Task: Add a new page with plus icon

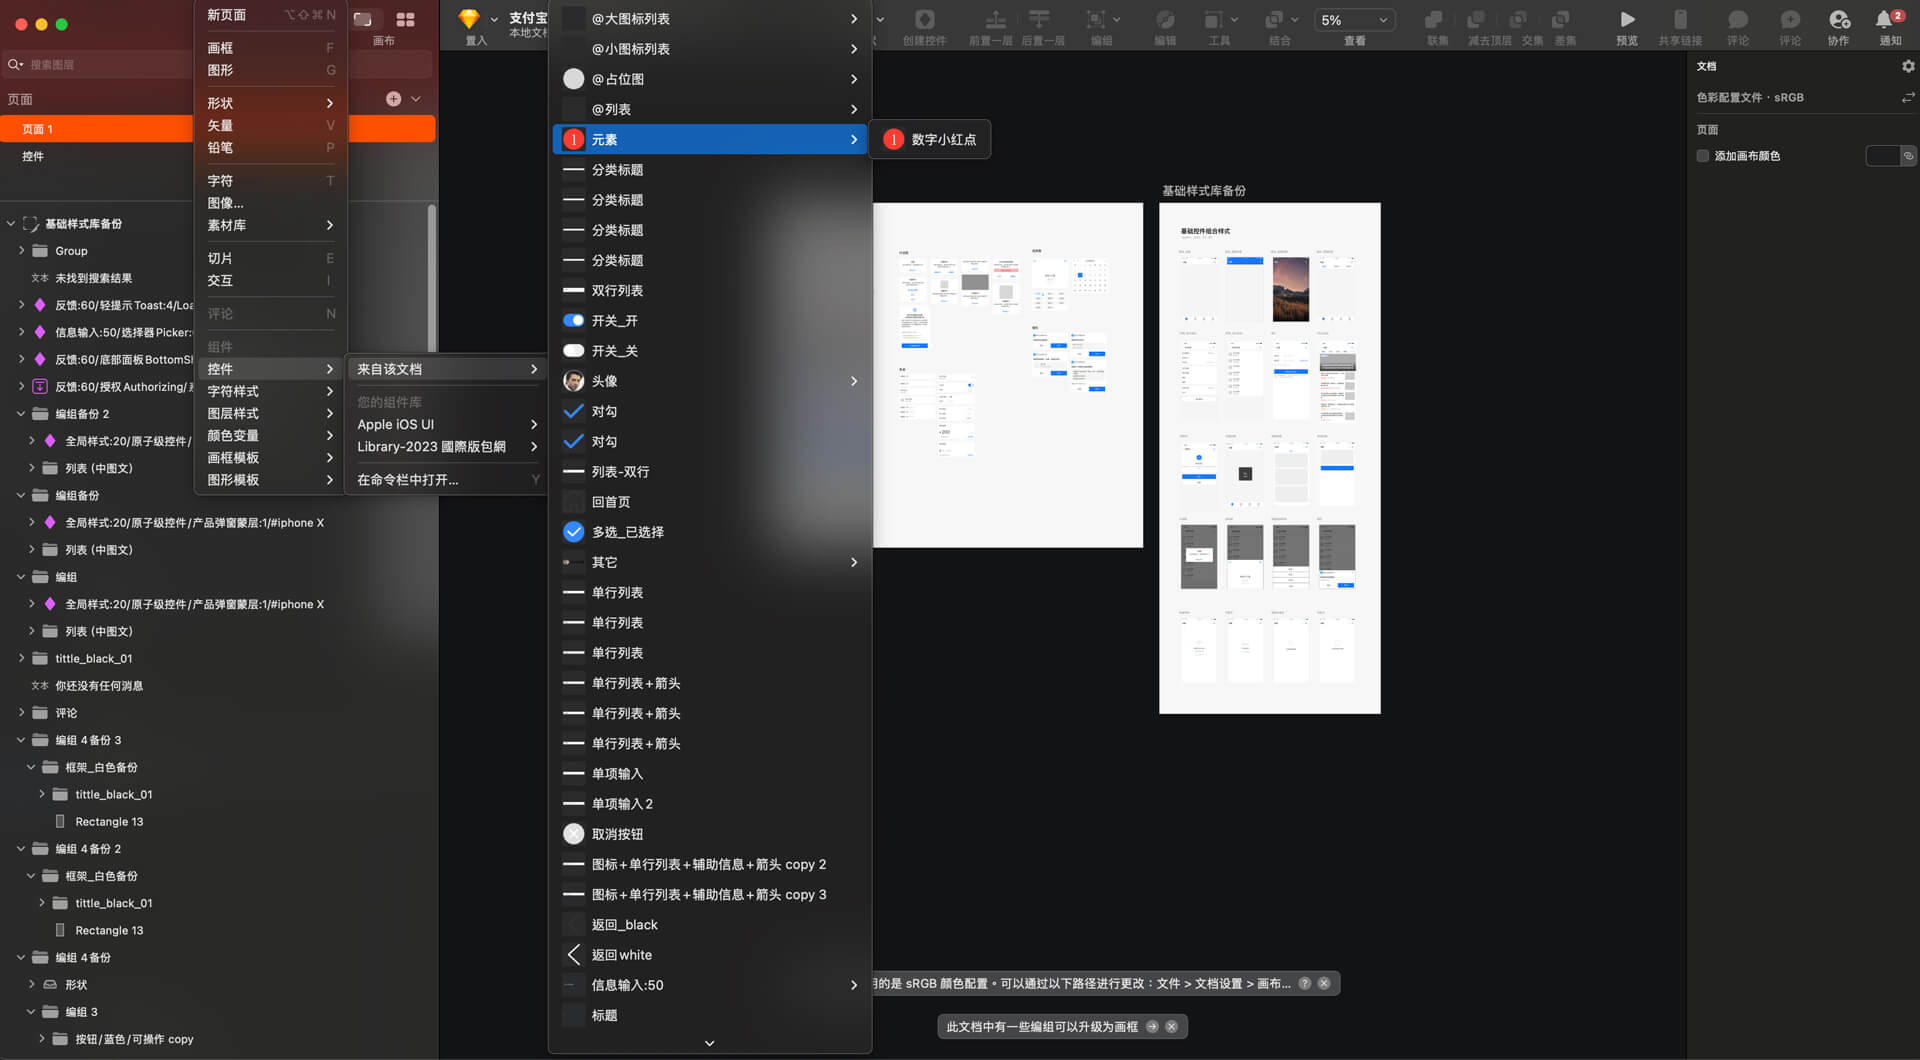Action: pos(393,99)
